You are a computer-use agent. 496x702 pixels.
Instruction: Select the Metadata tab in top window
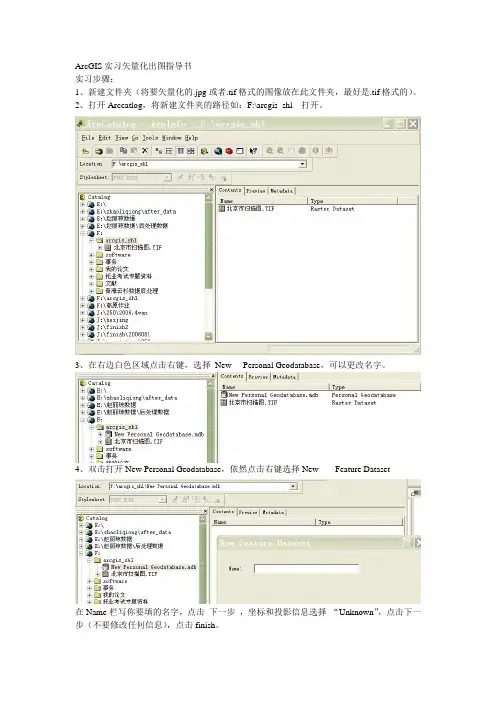pos(281,191)
